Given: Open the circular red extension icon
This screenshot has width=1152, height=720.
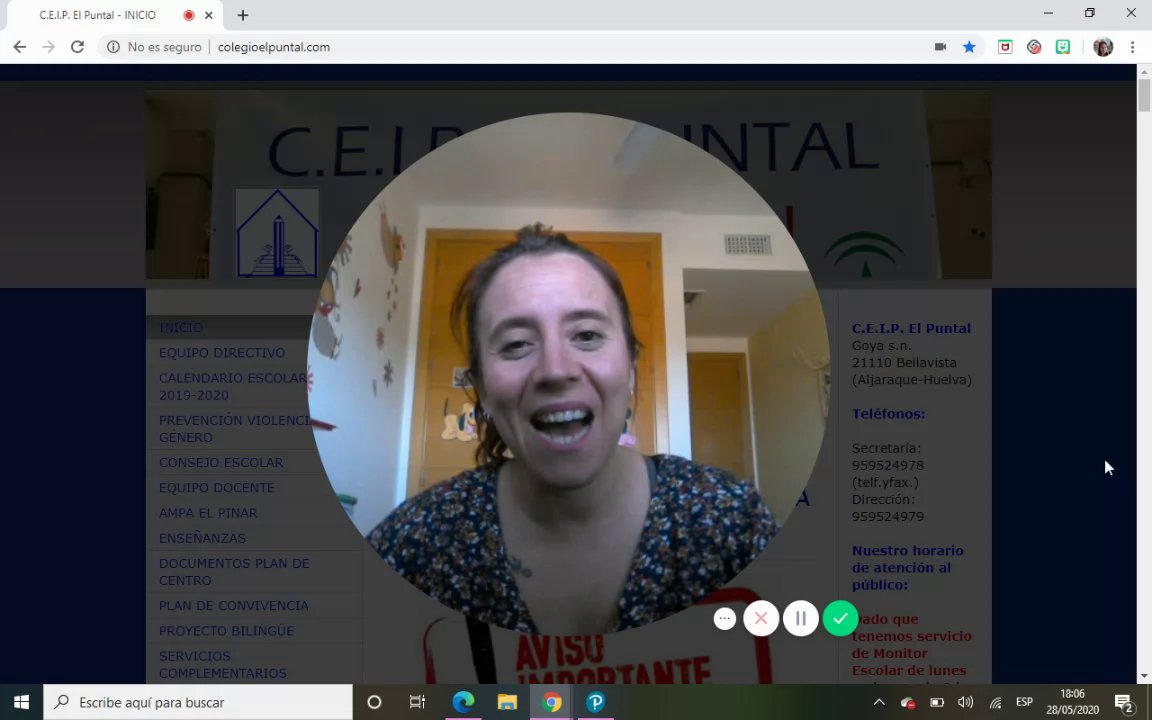Looking at the screenshot, I should 1034,47.
